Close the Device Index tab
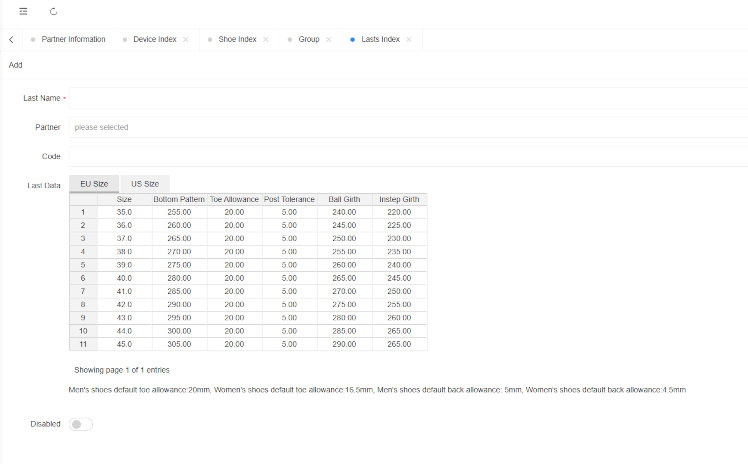 (186, 40)
